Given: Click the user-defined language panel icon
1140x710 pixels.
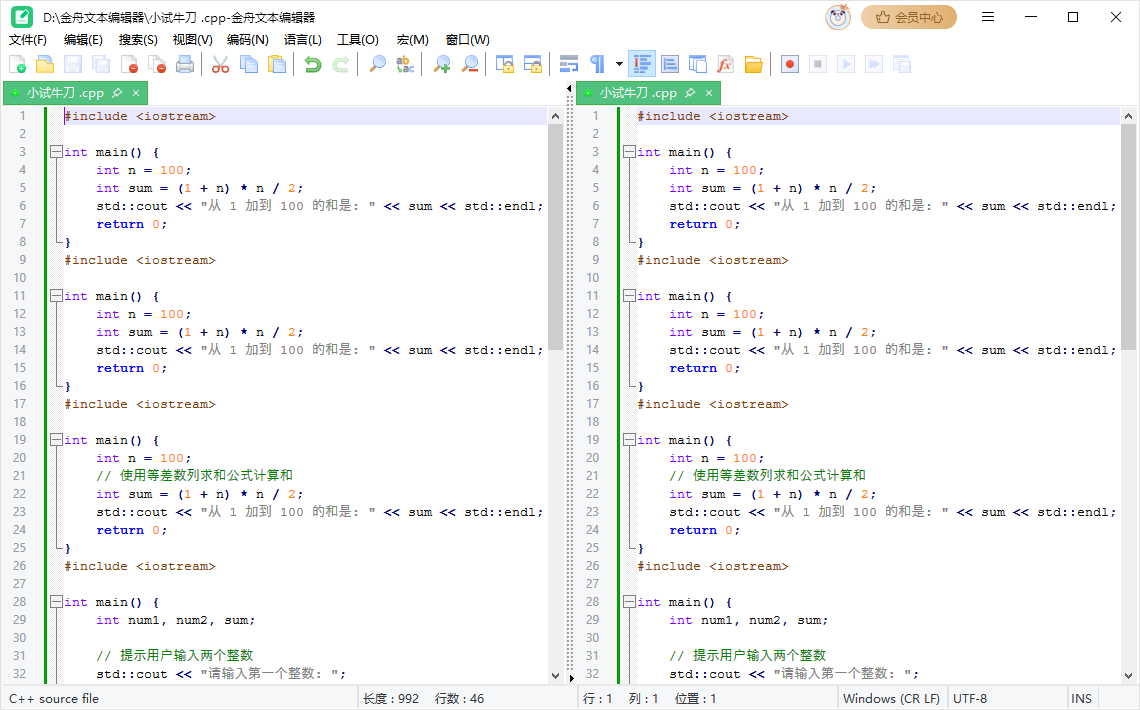Looking at the screenshot, I should 670,65.
